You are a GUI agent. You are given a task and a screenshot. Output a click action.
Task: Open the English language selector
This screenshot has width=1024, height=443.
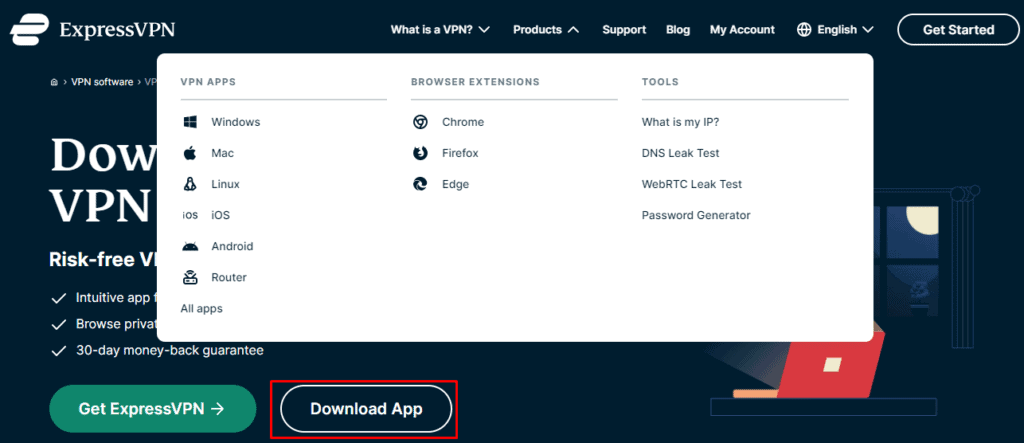point(835,30)
